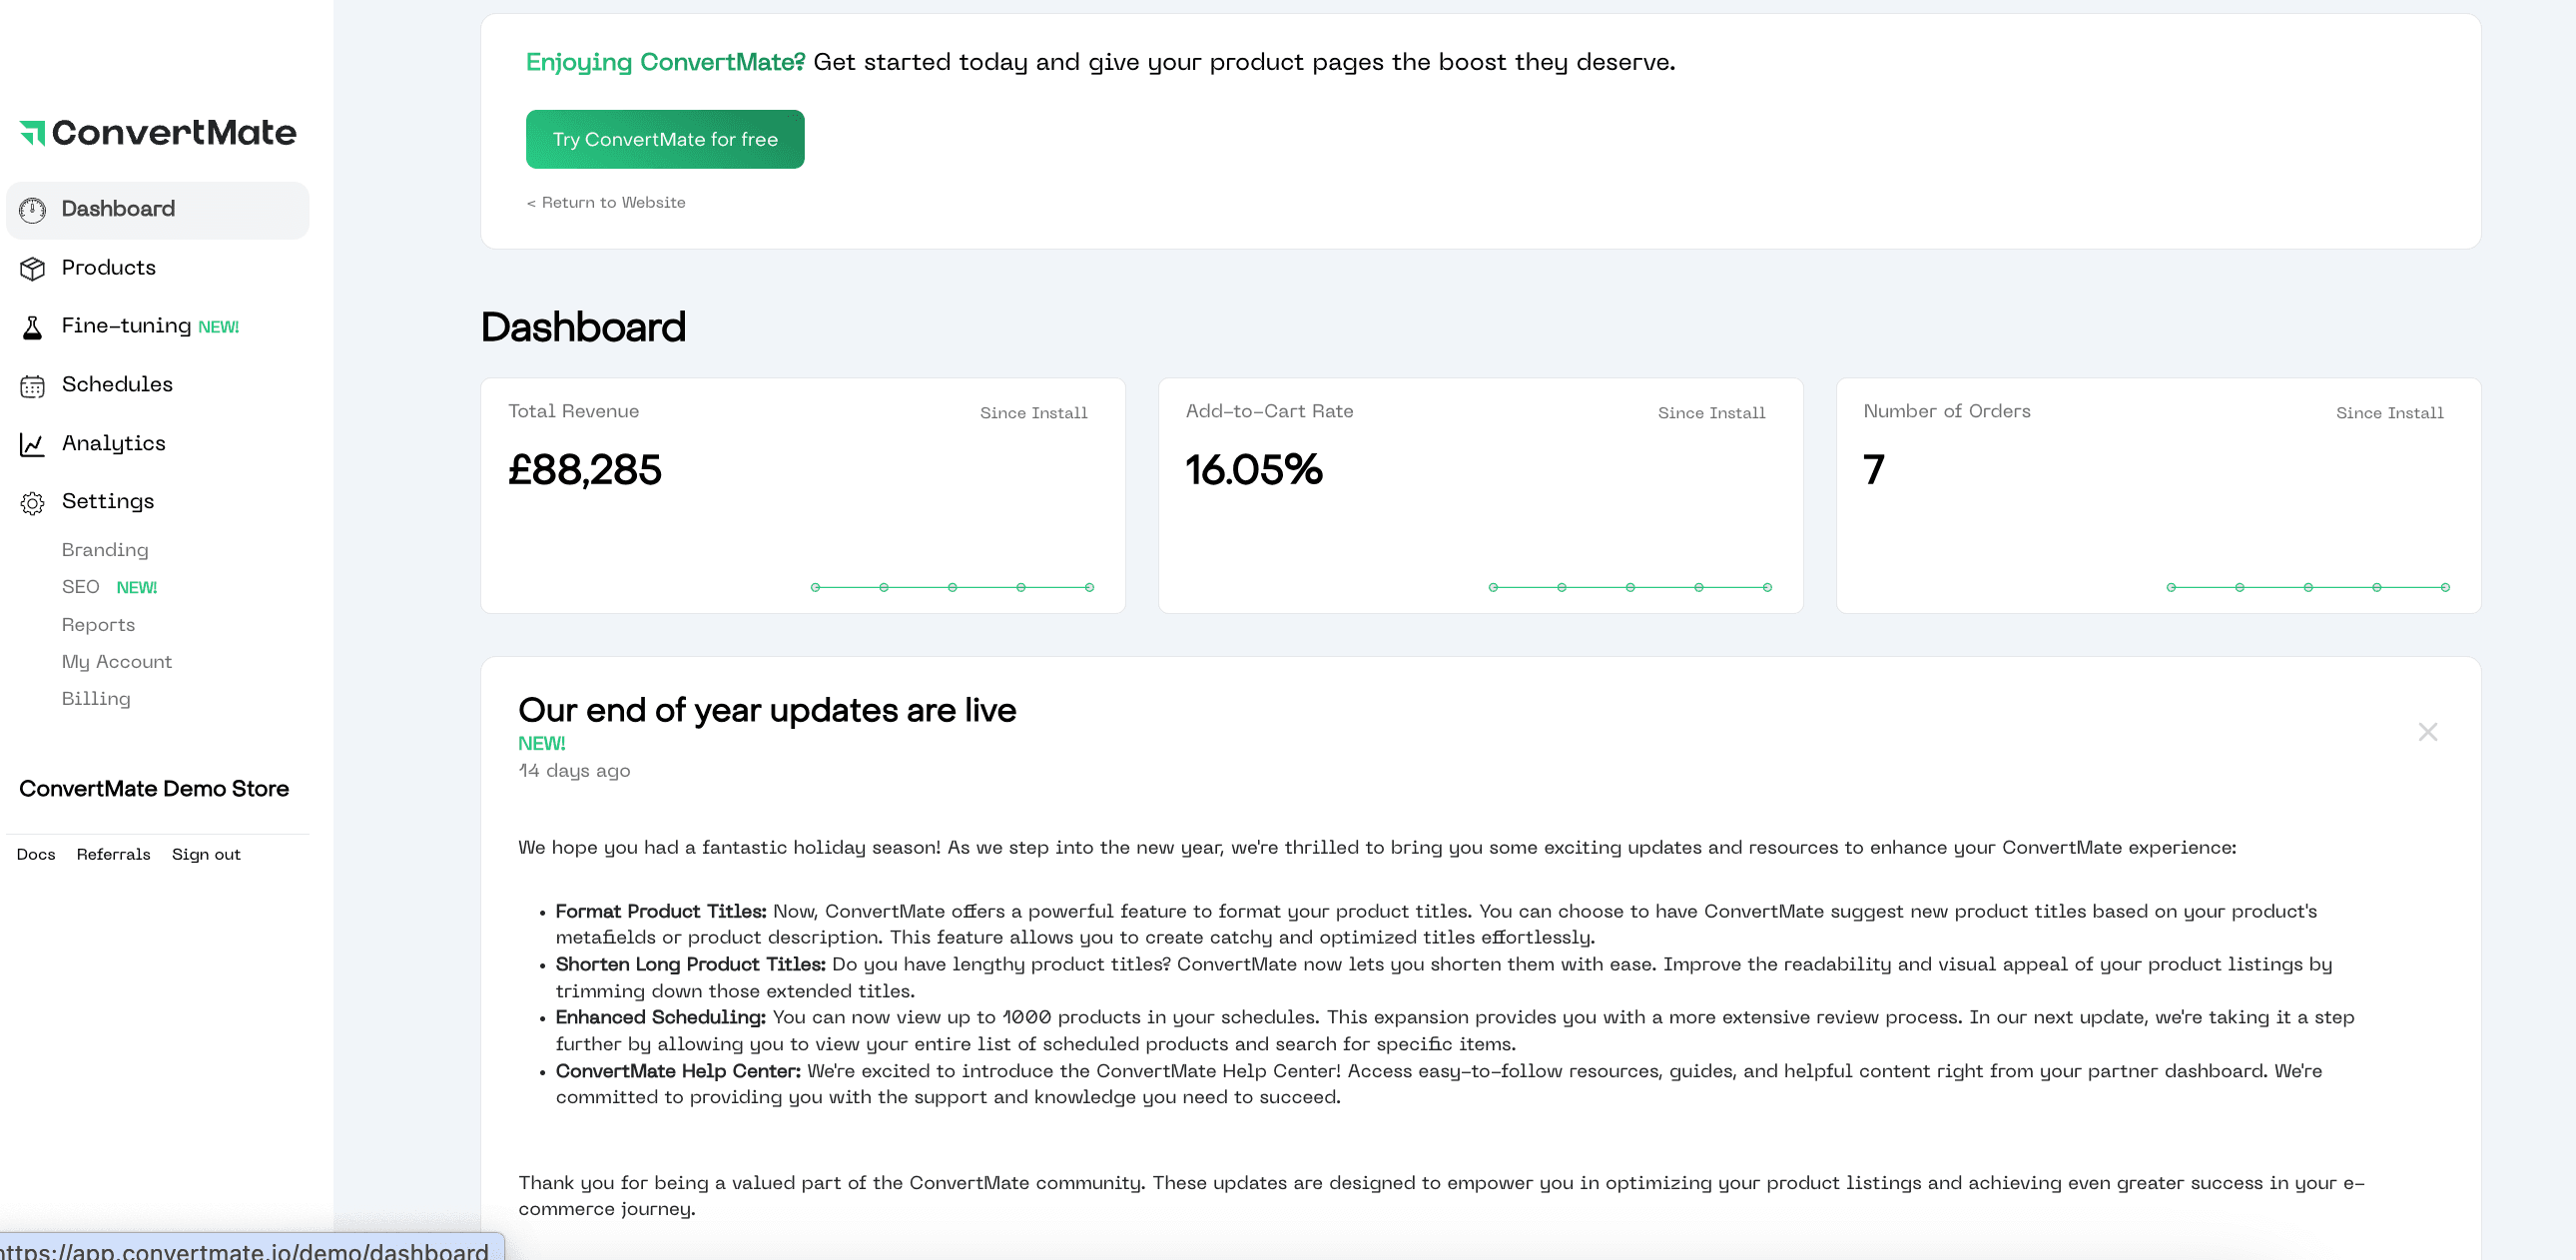This screenshot has width=2576, height=1260.
Task: Click the last point on Total Revenue sparkline
Action: pyautogui.click(x=1089, y=588)
